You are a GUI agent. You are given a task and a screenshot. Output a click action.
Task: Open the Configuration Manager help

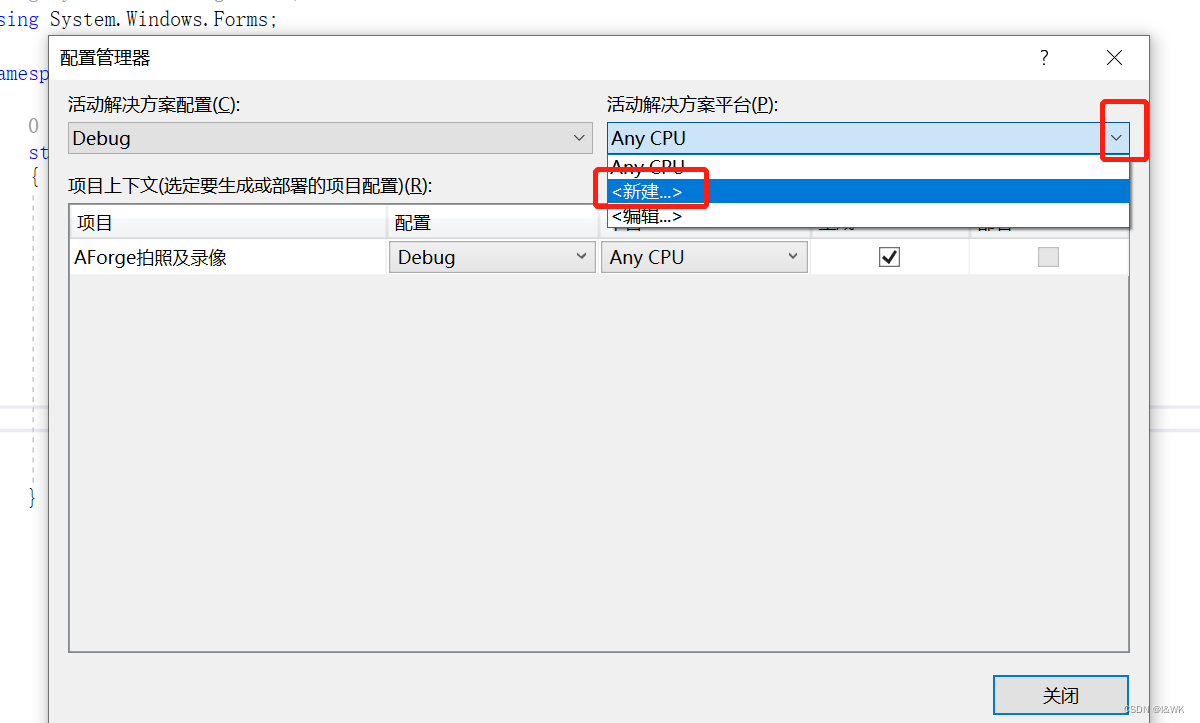click(1043, 57)
